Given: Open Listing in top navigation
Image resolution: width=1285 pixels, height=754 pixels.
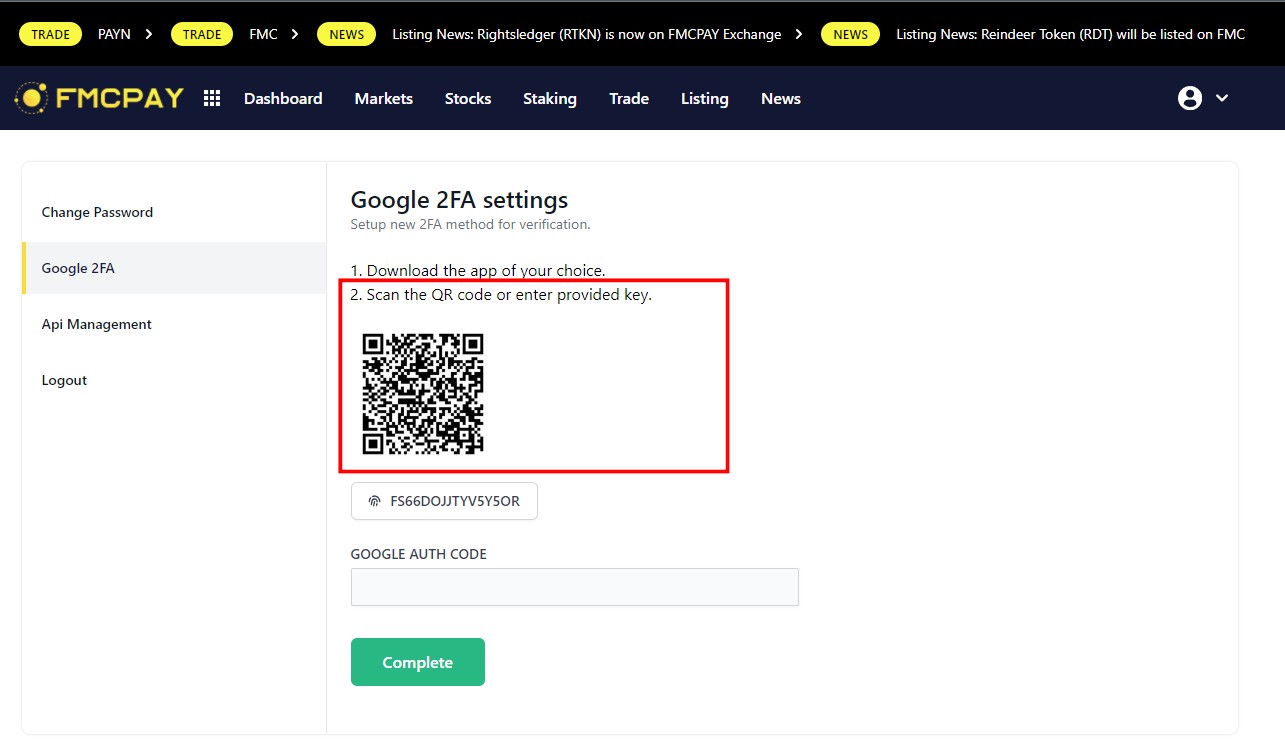Looking at the screenshot, I should click(705, 98).
